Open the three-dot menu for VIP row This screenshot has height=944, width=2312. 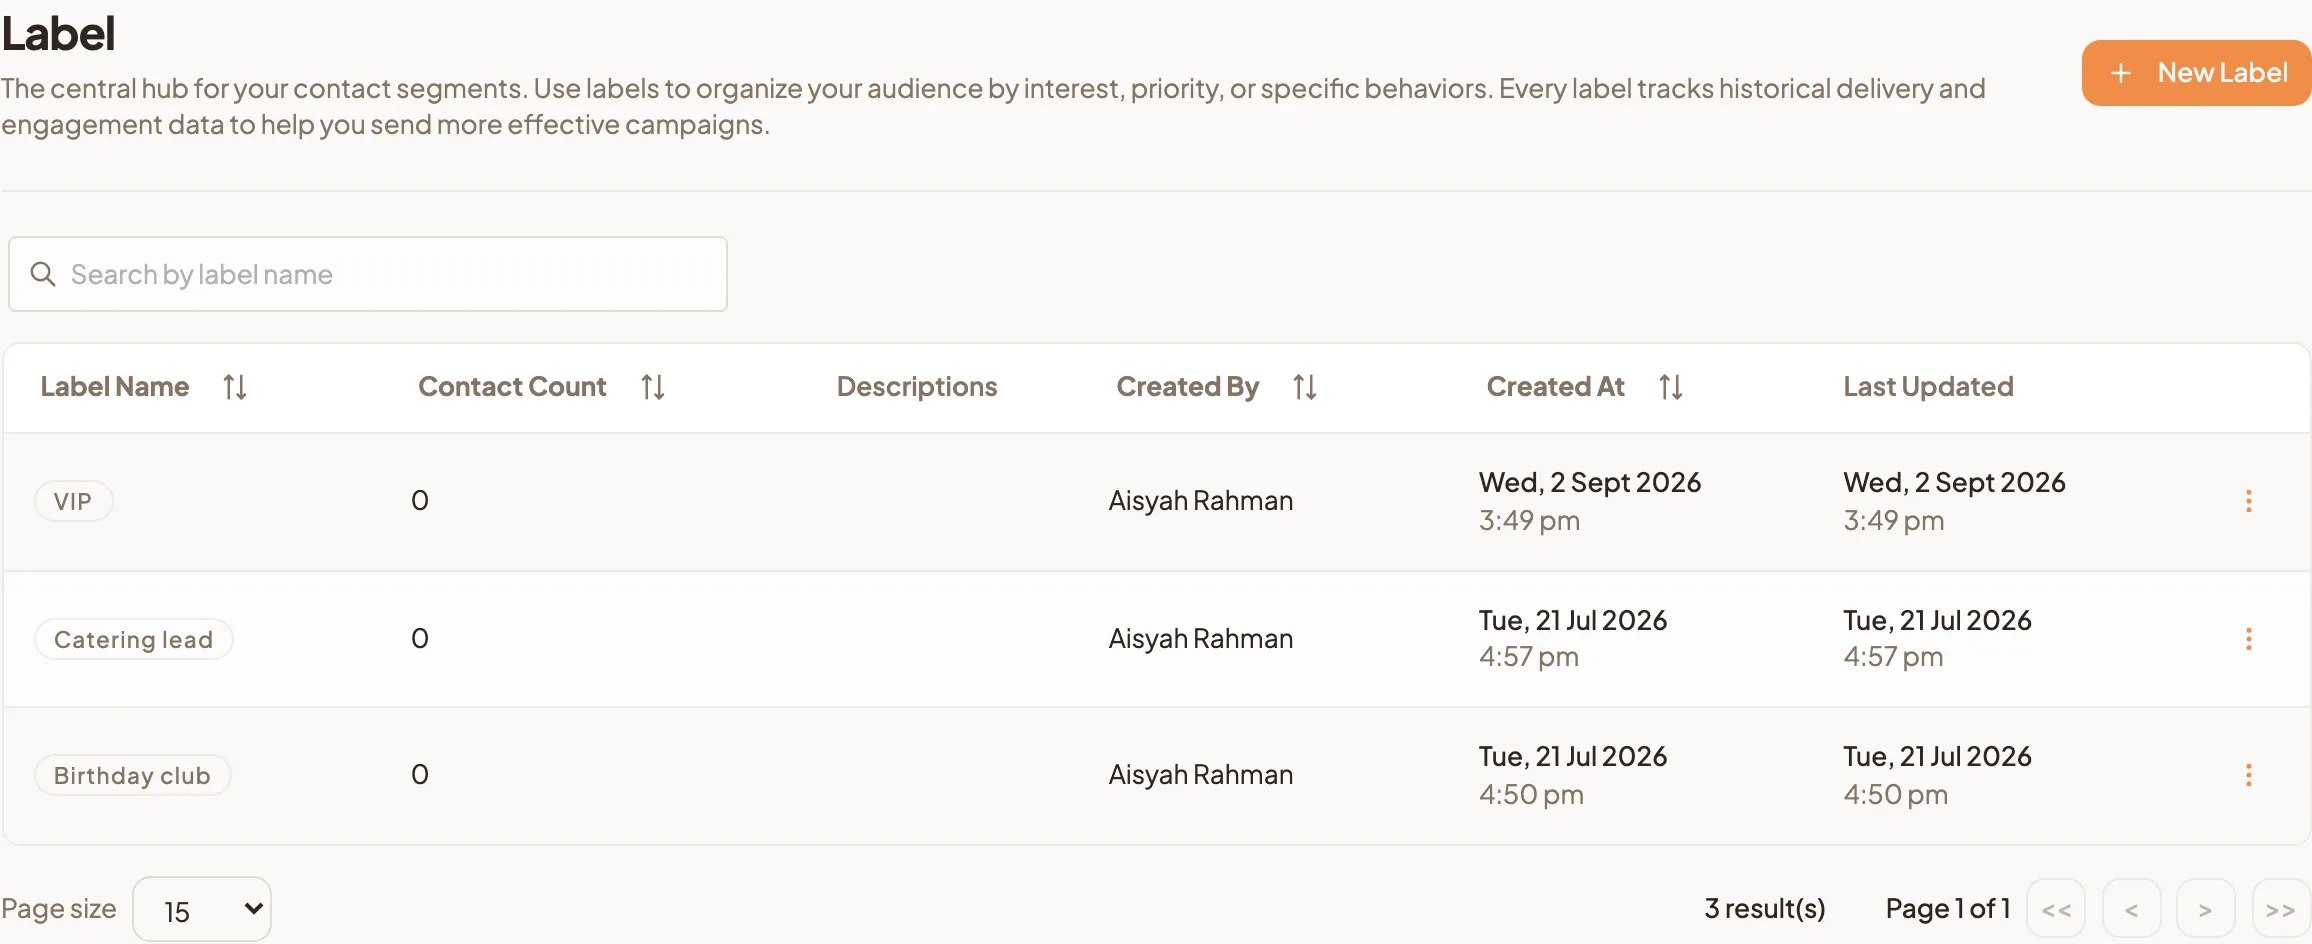coord(2249,501)
